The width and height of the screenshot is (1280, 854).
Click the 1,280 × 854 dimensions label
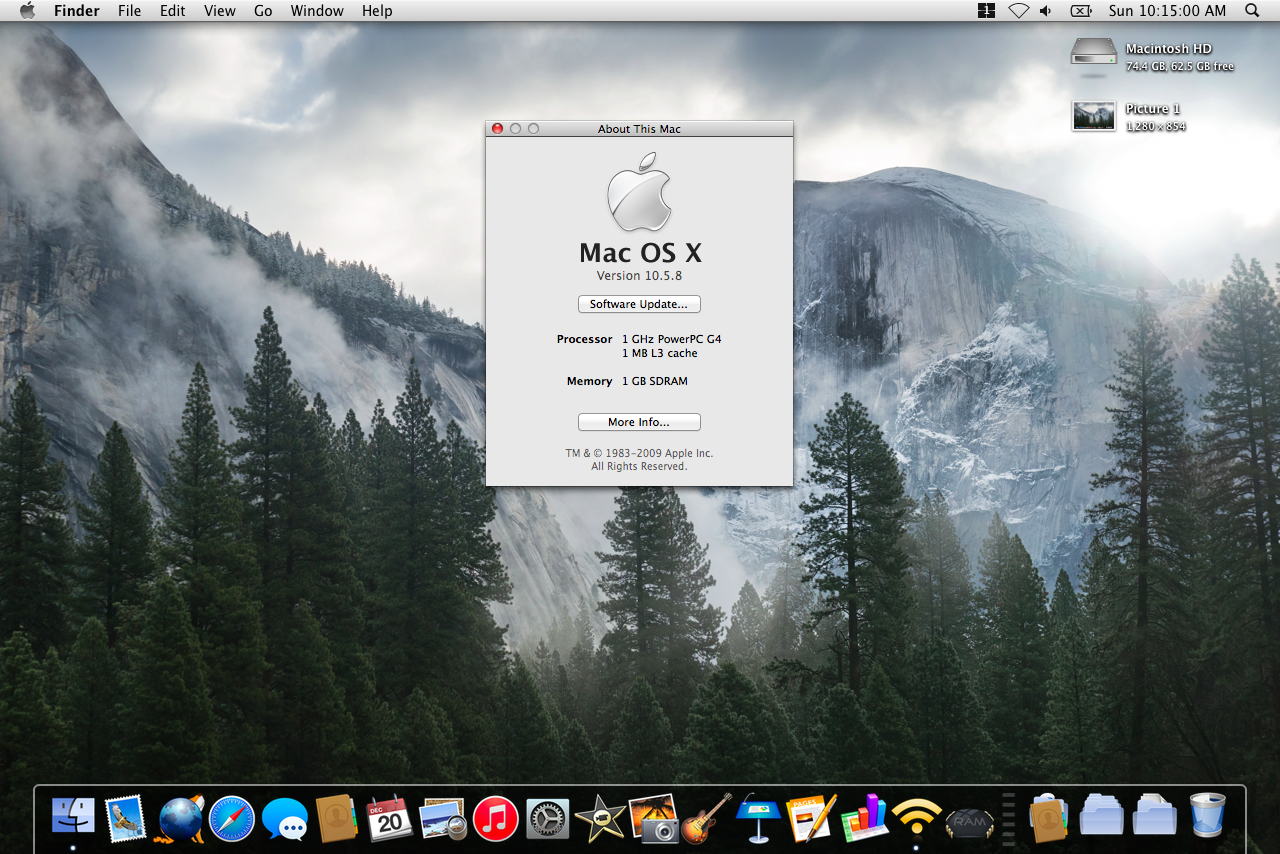pyautogui.click(x=1156, y=126)
